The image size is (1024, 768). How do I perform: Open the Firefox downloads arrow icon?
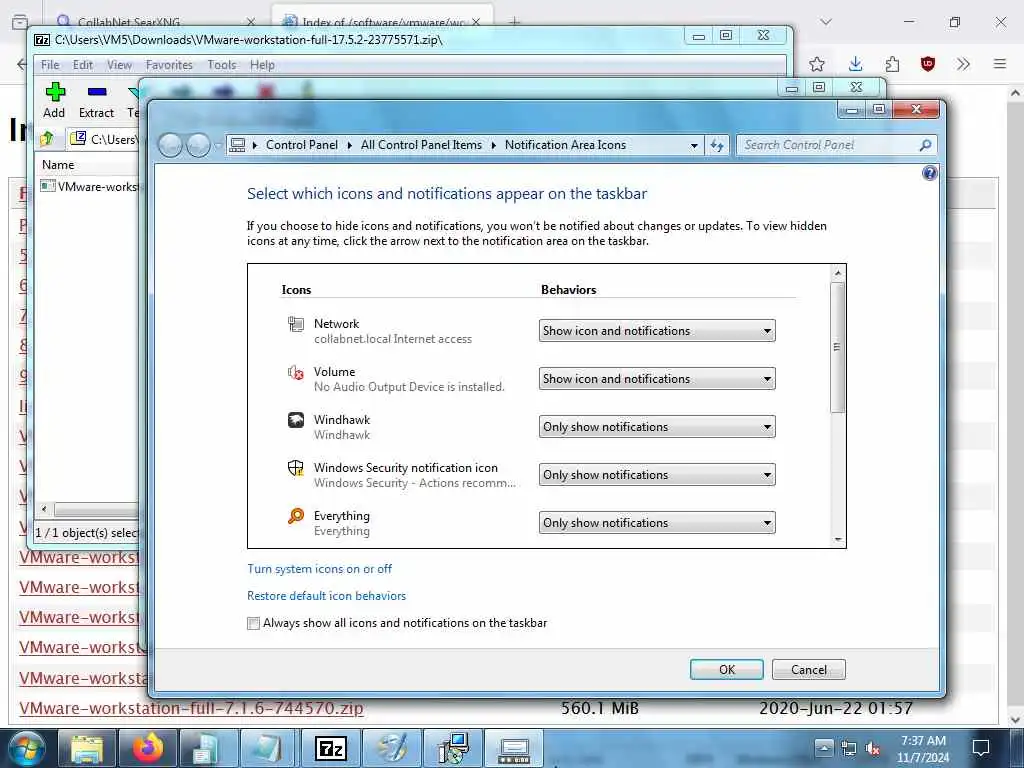point(856,64)
